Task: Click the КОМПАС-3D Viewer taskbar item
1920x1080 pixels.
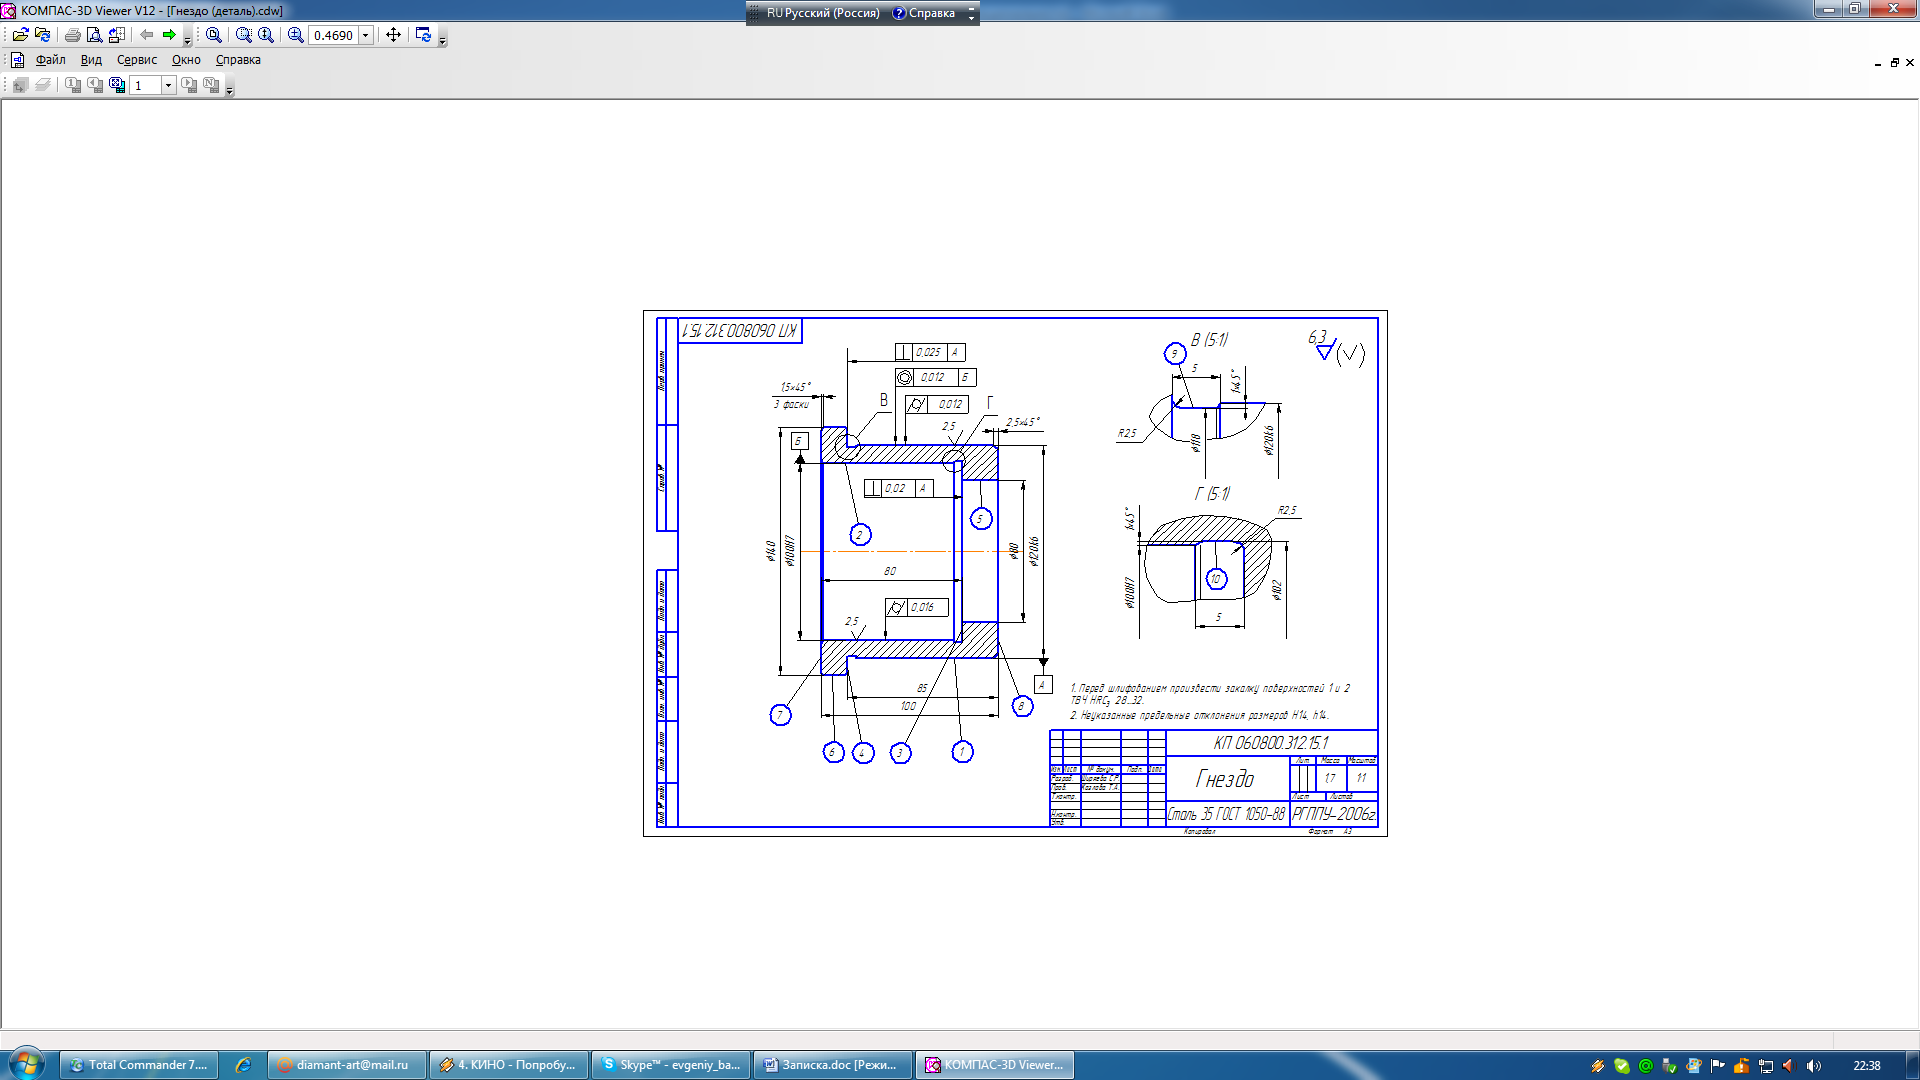Action: (994, 1065)
